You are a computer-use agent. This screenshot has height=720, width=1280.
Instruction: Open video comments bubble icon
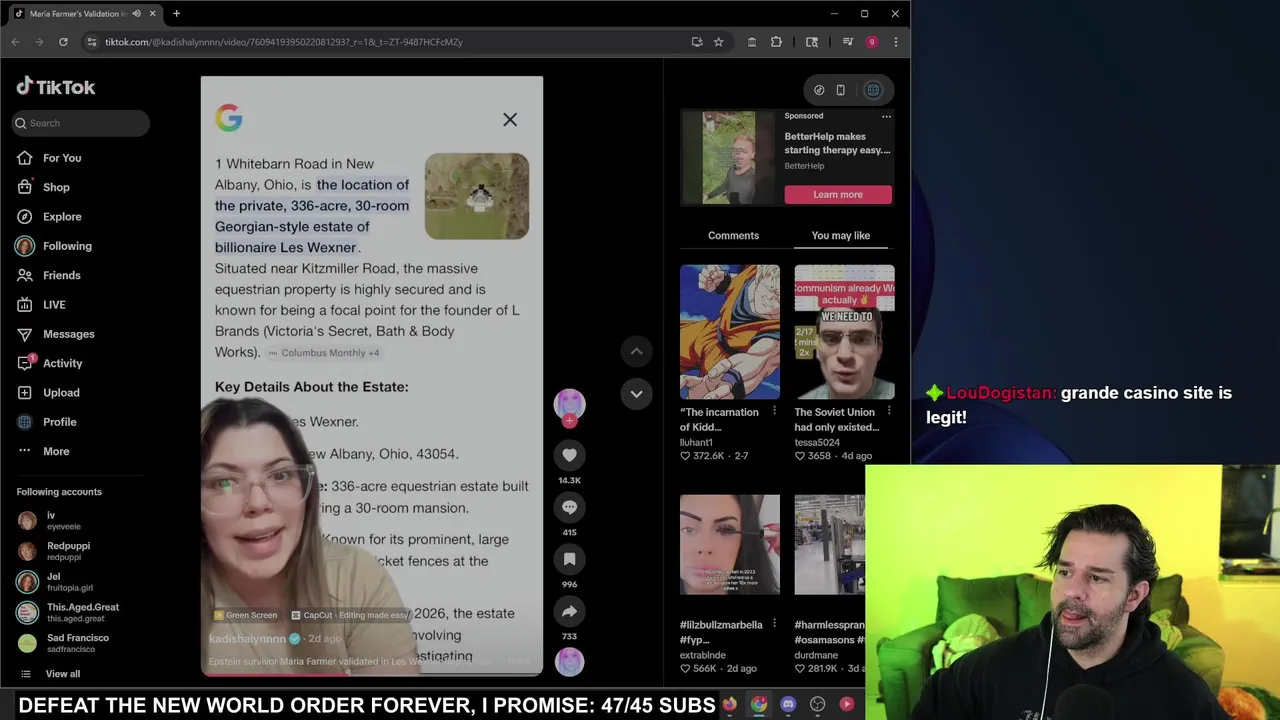coord(569,507)
